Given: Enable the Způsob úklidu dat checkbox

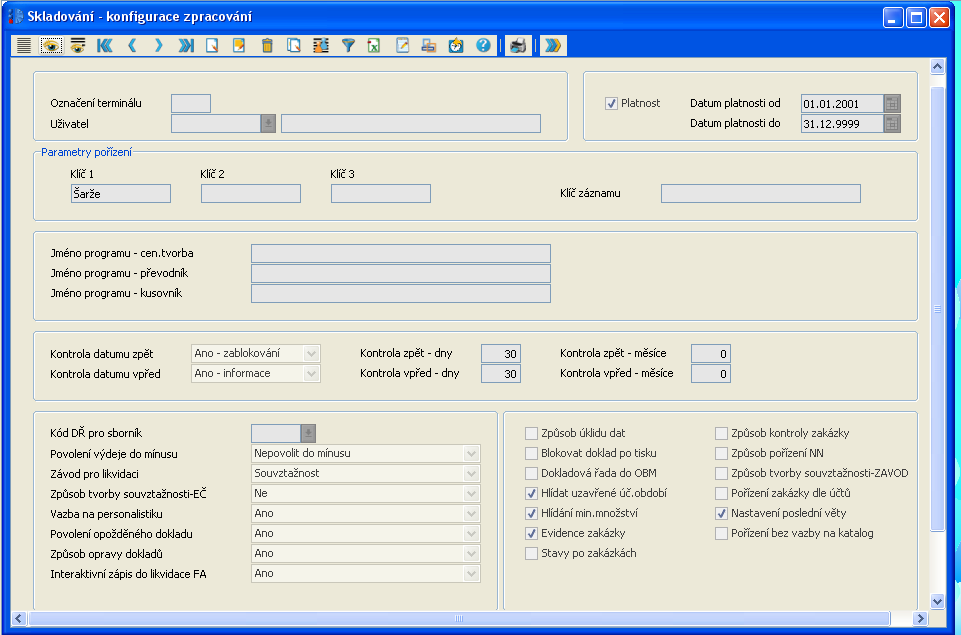Looking at the screenshot, I should tap(531, 433).
